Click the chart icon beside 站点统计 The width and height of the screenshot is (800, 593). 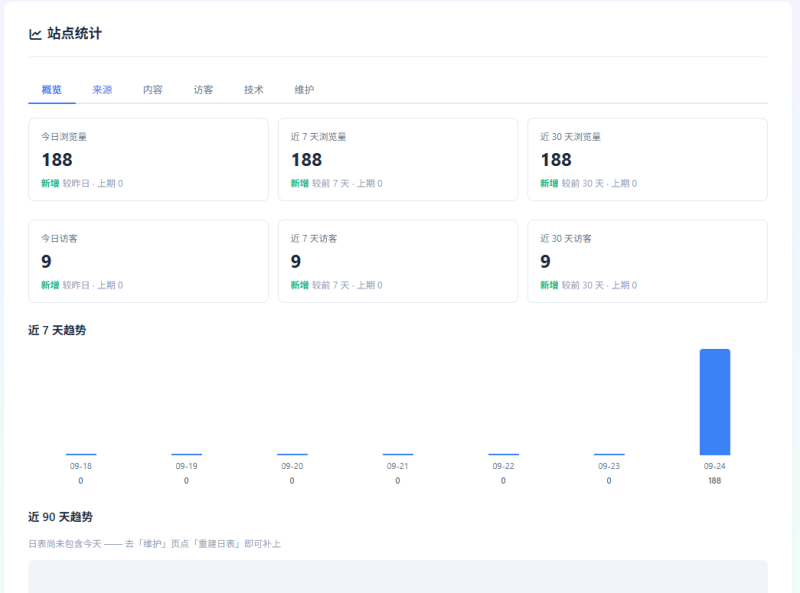tap(35, 34)
